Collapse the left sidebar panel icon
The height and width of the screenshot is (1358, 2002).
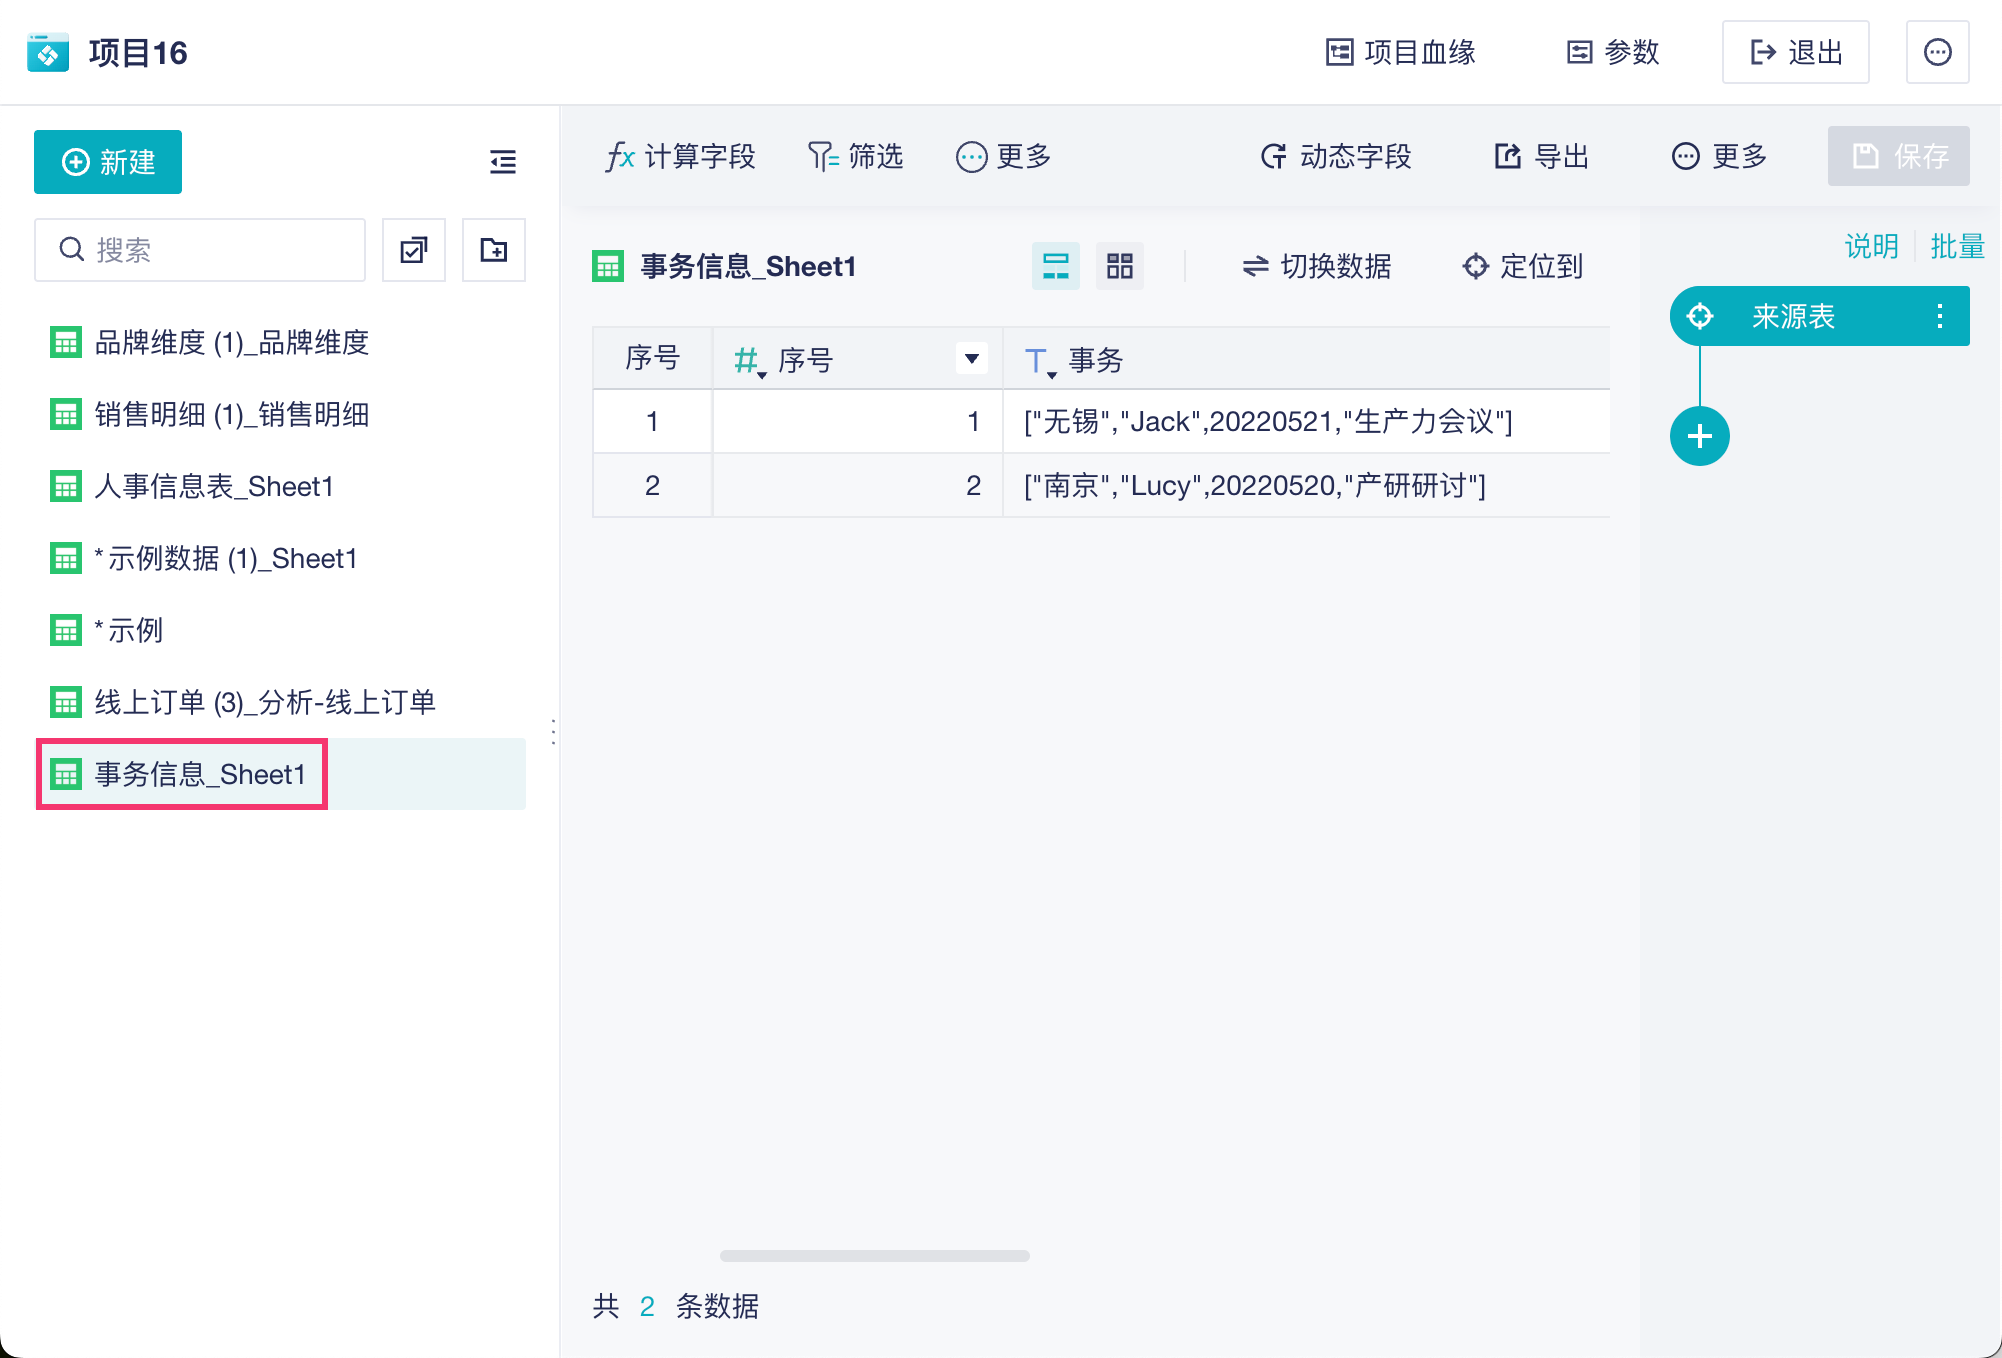(503, 162)
